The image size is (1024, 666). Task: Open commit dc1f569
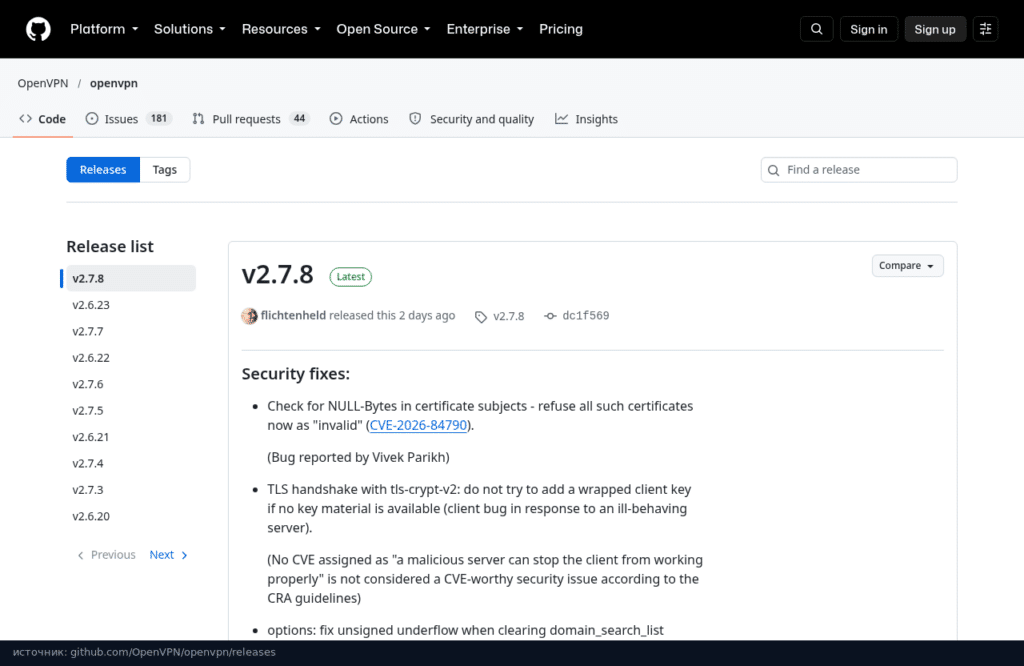[577, 315]
